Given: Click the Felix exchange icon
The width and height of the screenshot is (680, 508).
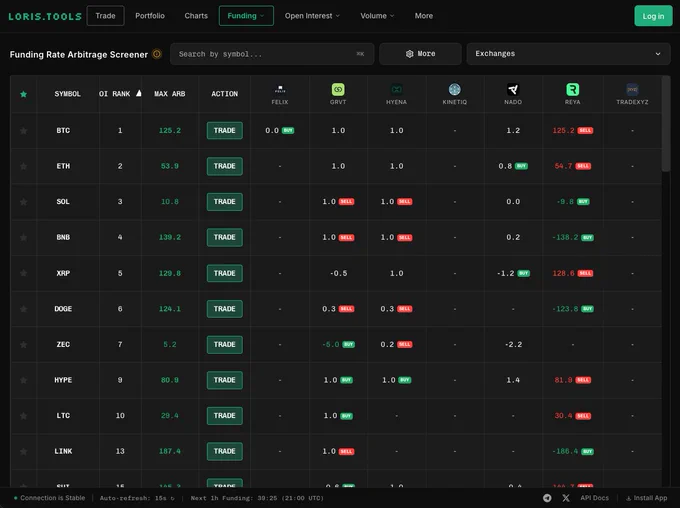Looking at the screenshot, I should pyautogui.click(x=280, y=90).
